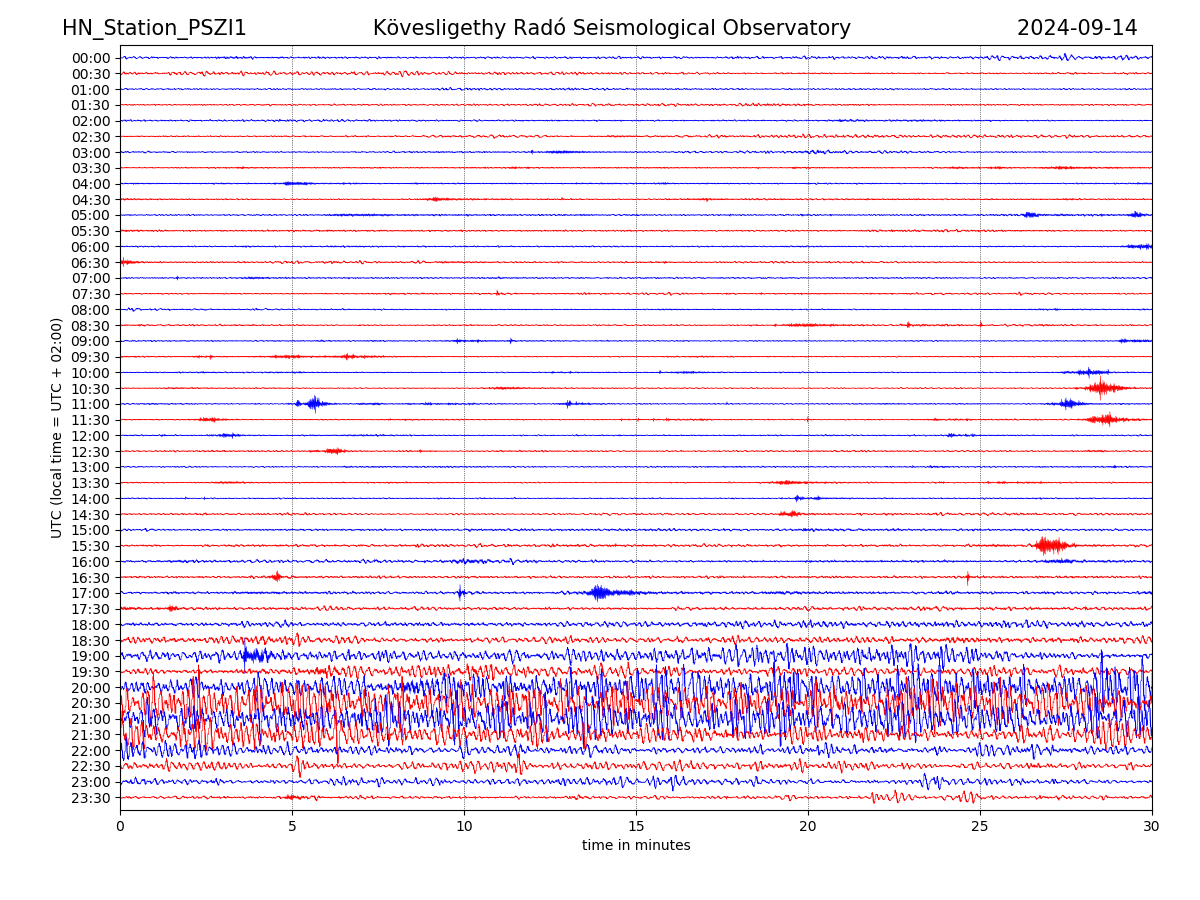Select the x-axis tick label 0
1200x900 pixels.
tap(120, 826)
